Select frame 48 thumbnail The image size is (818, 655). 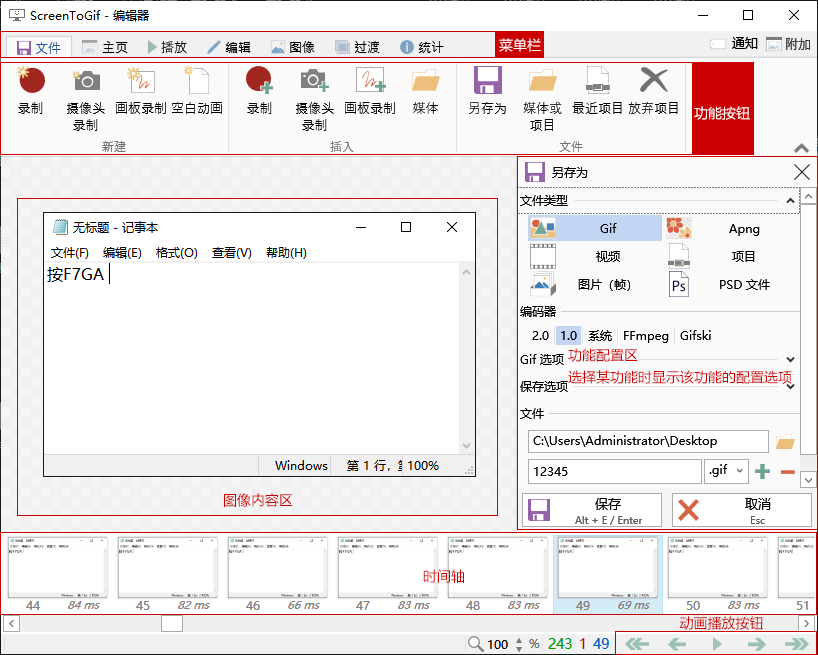498,574
